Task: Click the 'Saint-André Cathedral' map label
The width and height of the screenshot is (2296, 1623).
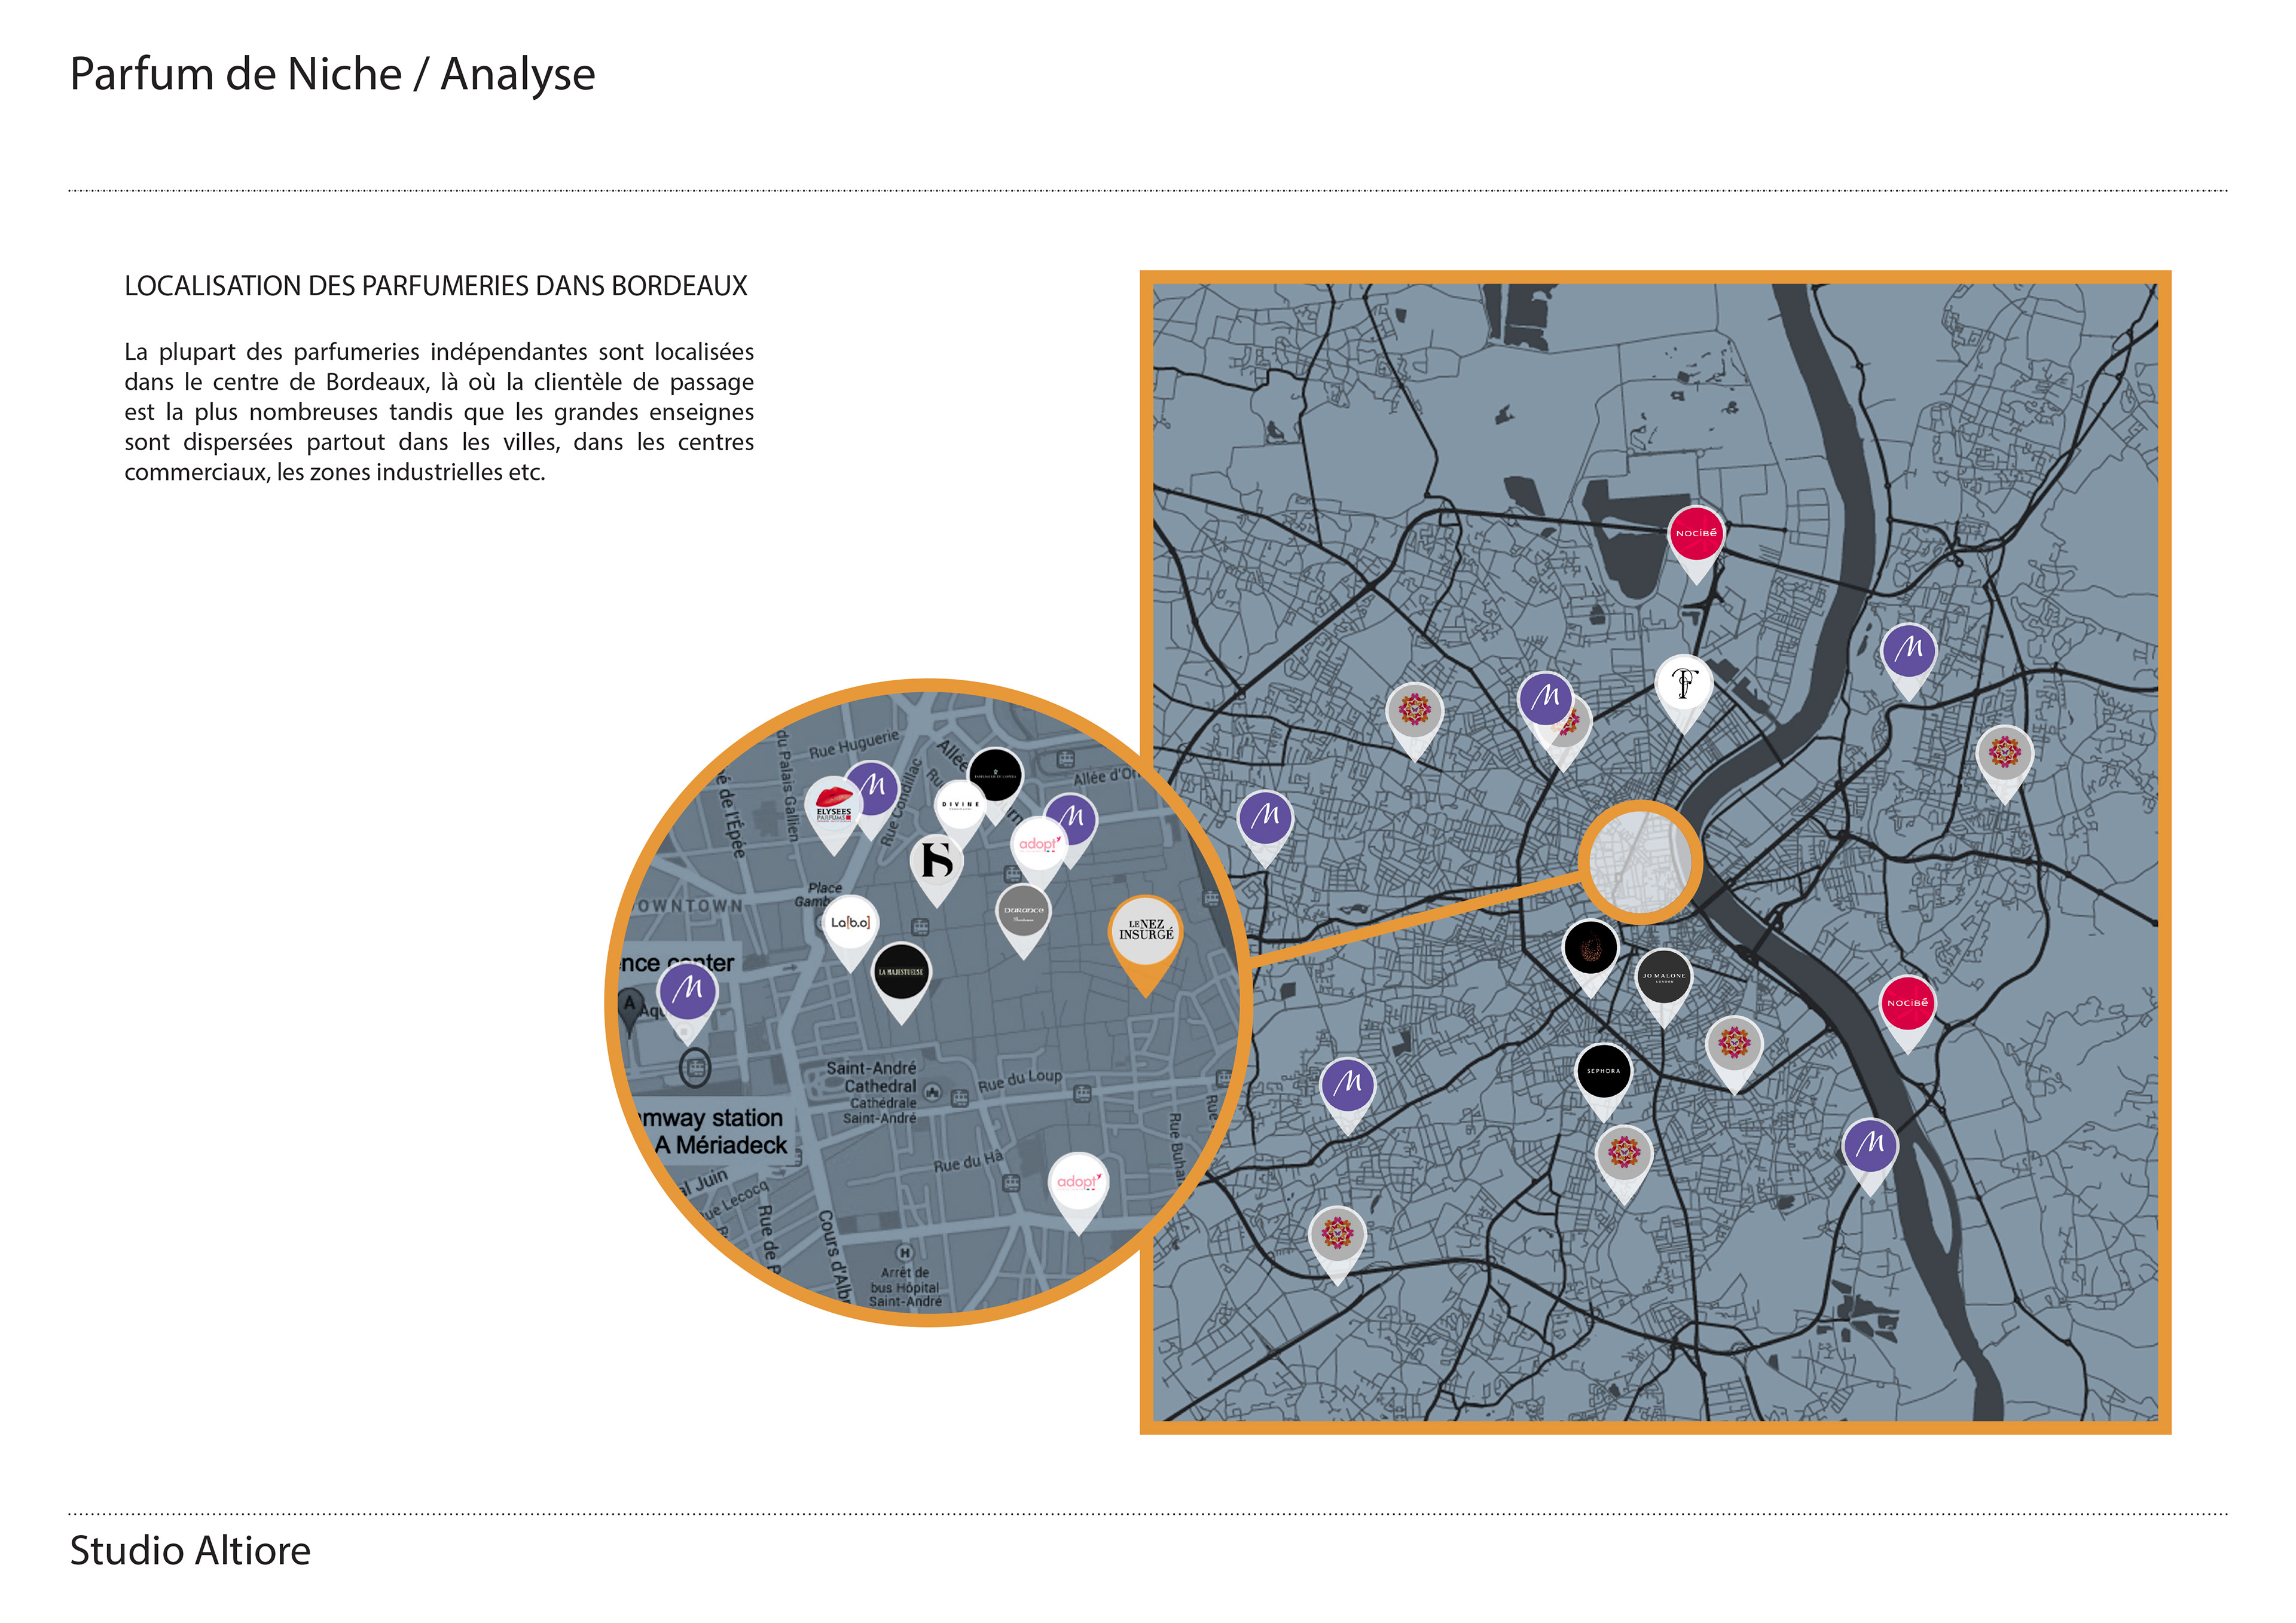Action: coord(872,1077)
